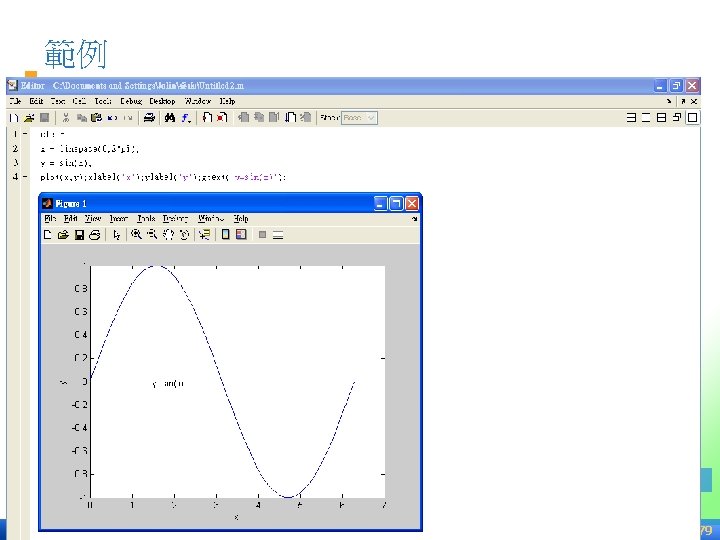This screenshot has height=540, width=720.
Task: Select the Pan hand tool in Figure 1
Action: (x=169, y=235)
